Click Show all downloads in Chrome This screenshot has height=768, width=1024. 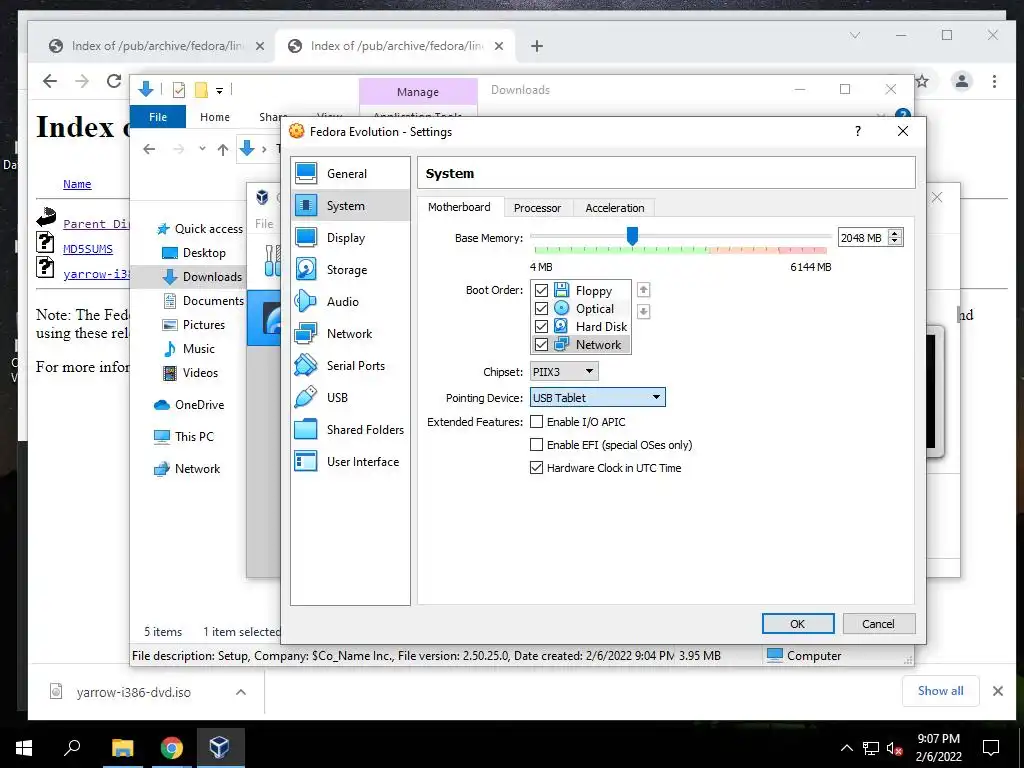pos(940,691)
